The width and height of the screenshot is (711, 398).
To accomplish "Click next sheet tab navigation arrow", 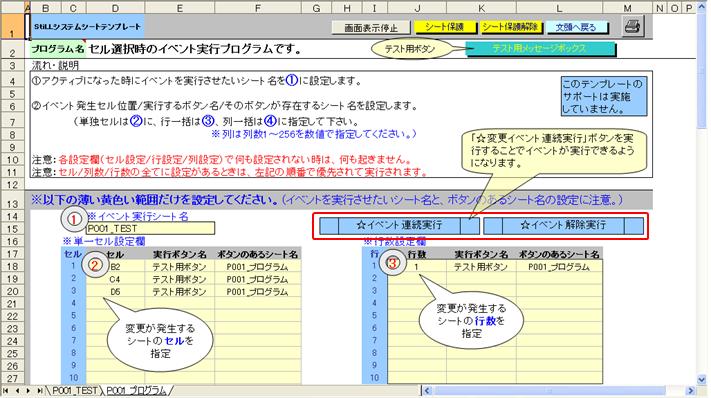I will coord(28,390).
